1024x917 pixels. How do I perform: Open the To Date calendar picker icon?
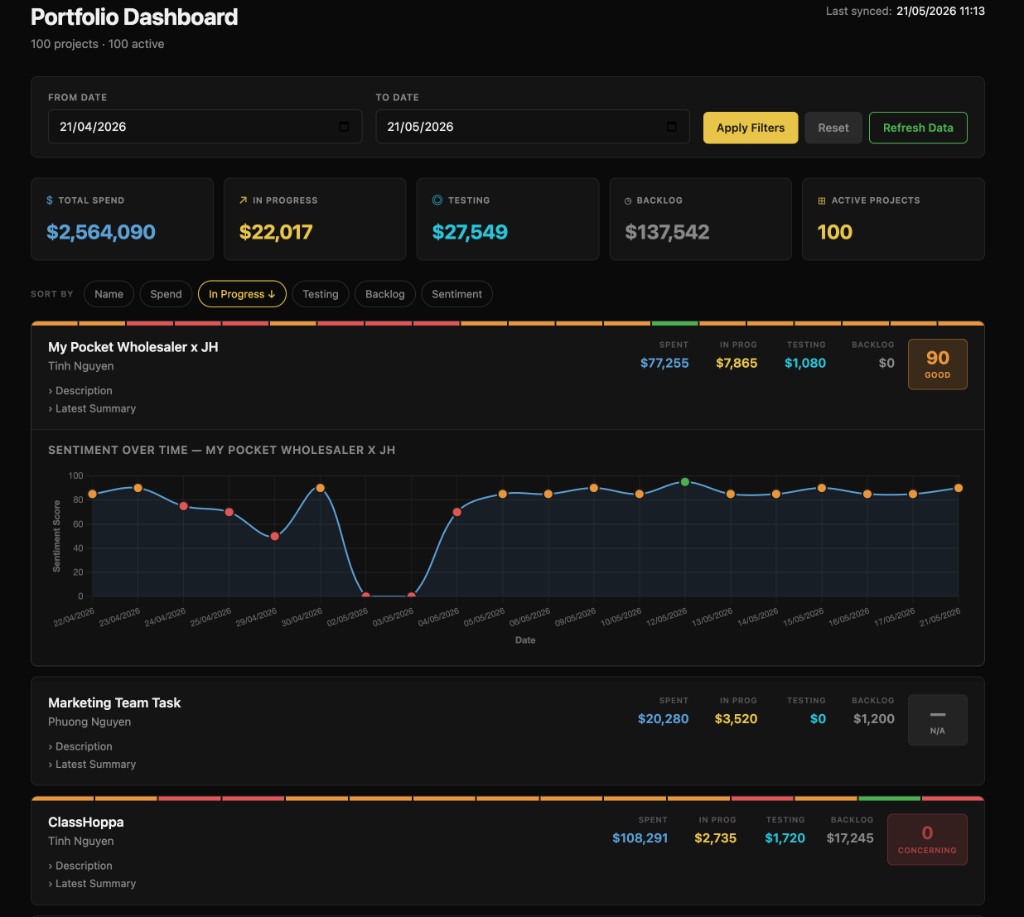pos(671,127)
